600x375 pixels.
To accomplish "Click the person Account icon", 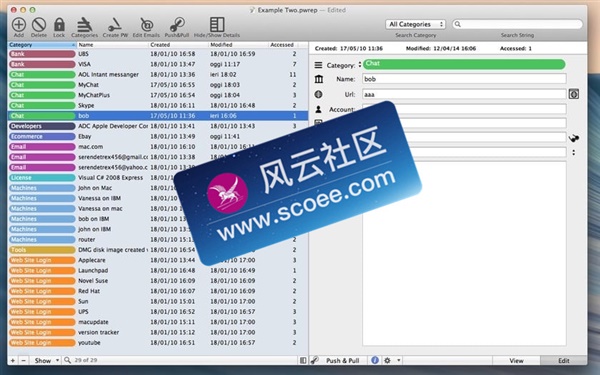I will [318, 109].
